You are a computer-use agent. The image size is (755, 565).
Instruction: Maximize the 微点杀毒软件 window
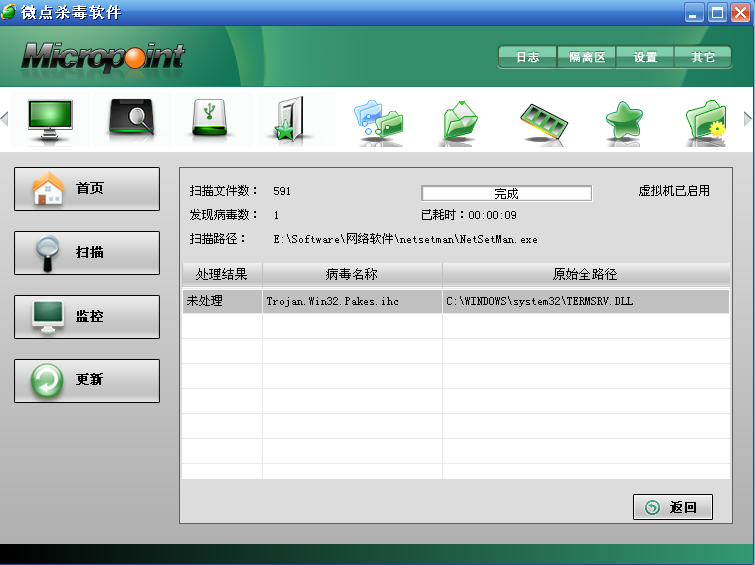tap(717, 13)
